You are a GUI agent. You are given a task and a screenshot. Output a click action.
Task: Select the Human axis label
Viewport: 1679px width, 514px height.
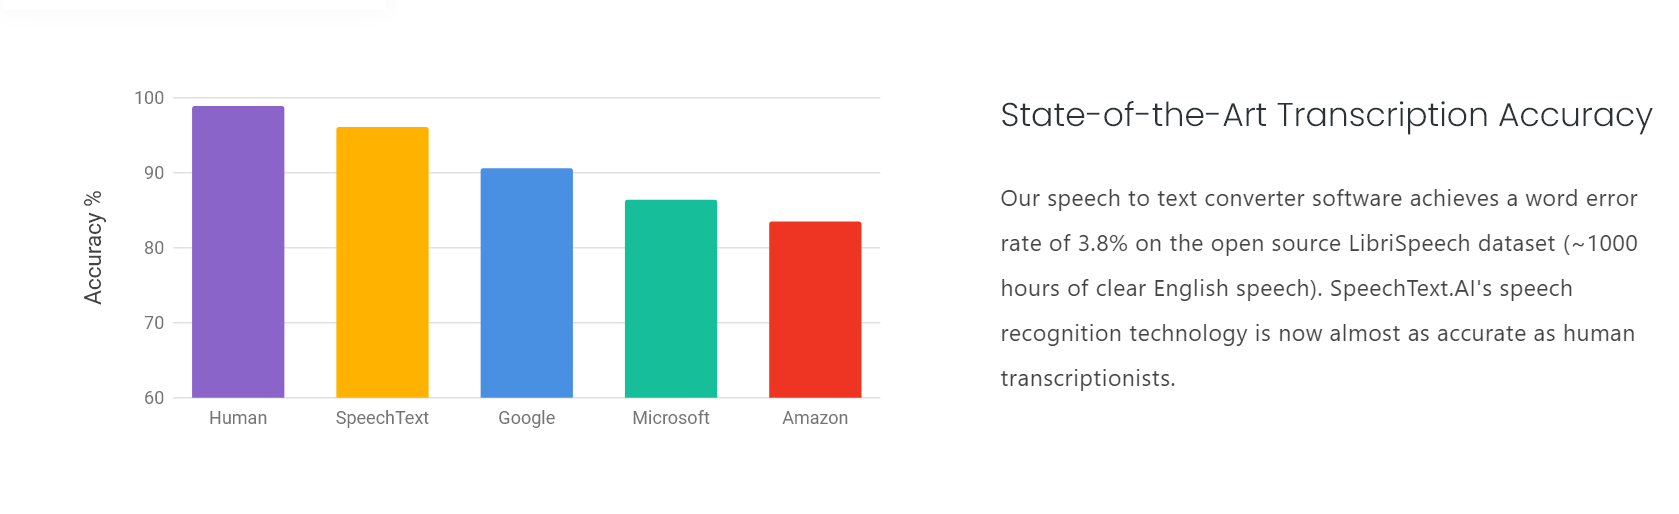238,418
